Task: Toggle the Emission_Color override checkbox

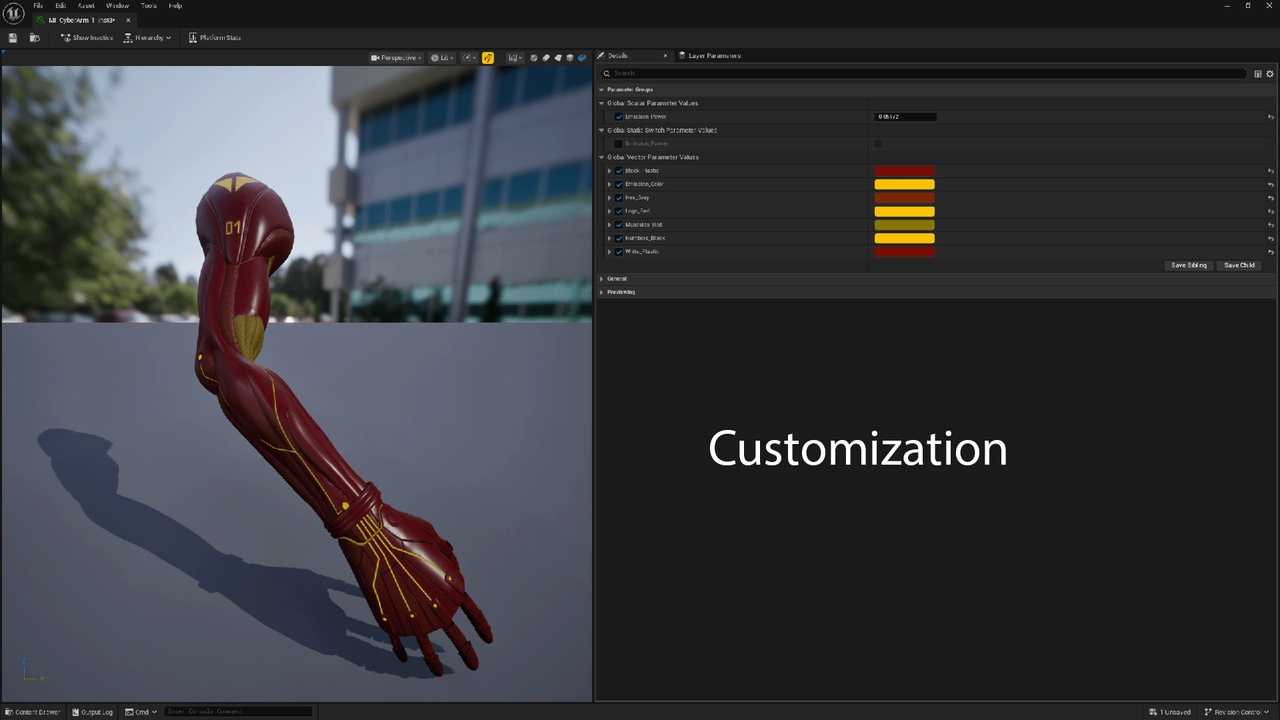Action: [x=619, y=184]
